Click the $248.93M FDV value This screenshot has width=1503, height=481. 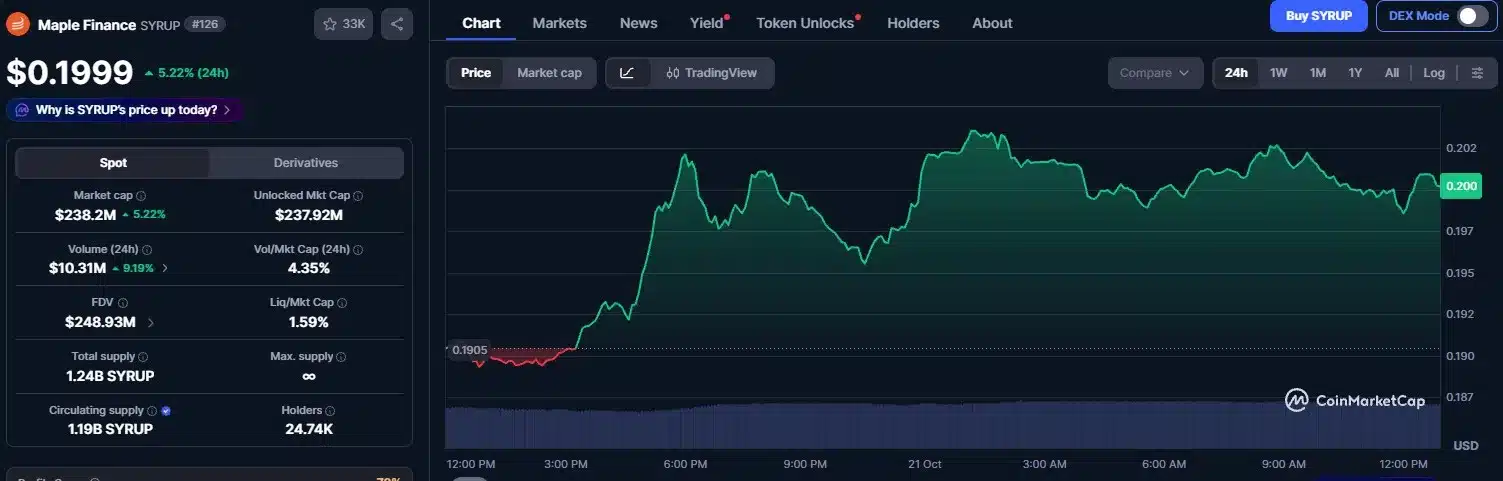tap(100, 322)
